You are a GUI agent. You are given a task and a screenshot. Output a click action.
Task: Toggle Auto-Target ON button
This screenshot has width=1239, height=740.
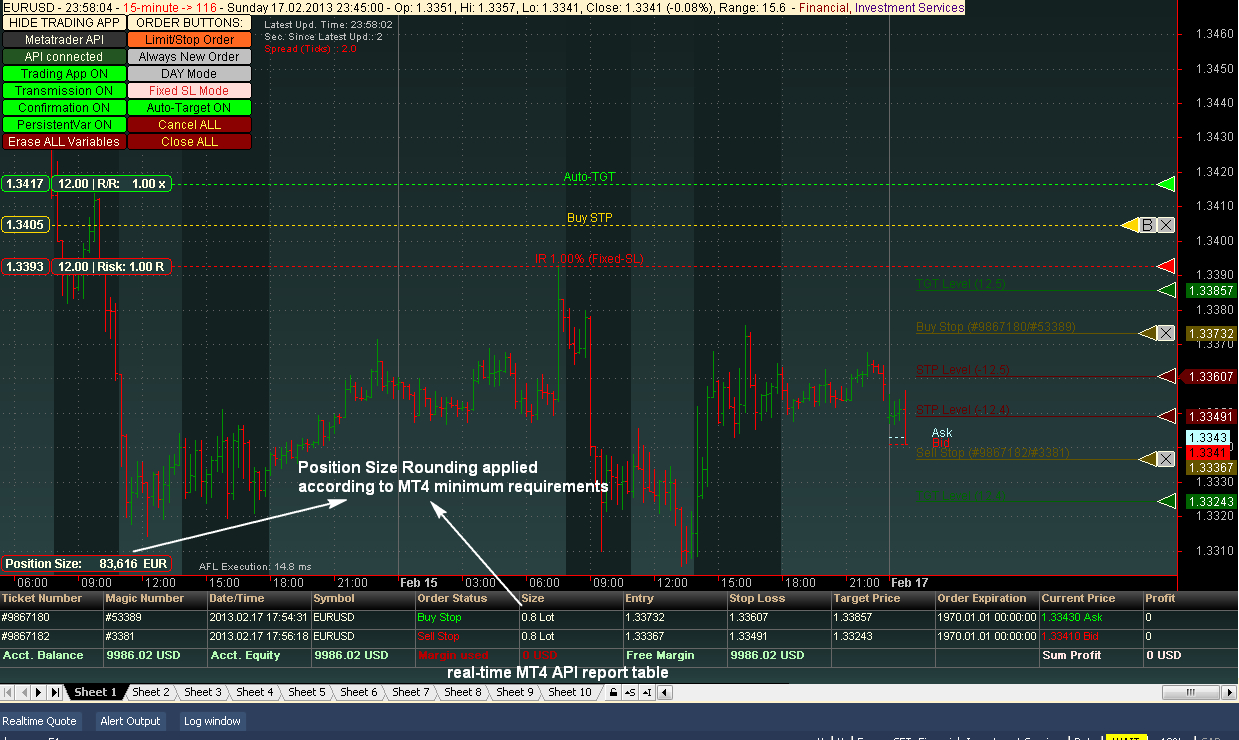click(x=189, y=108)
